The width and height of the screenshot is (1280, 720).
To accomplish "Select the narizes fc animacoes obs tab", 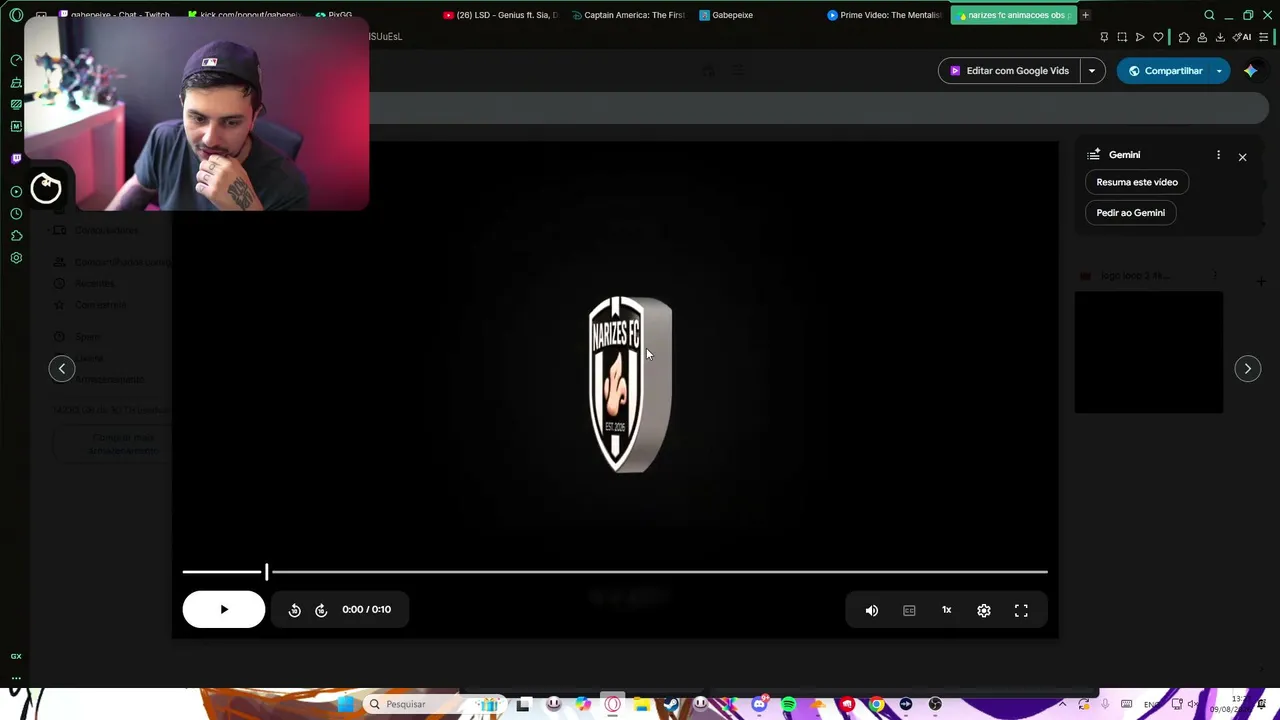I will click(x=1013, y=15).
